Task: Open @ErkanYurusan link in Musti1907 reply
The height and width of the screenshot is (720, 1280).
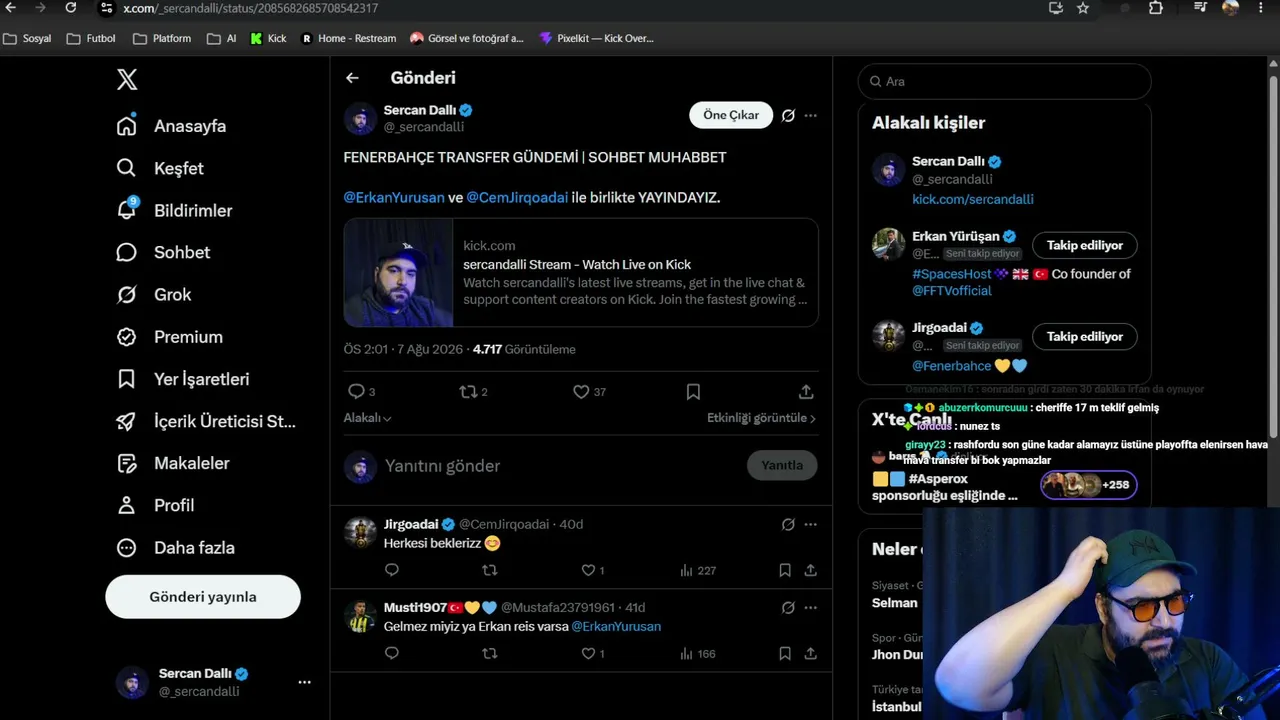Action: pos(616,626)
